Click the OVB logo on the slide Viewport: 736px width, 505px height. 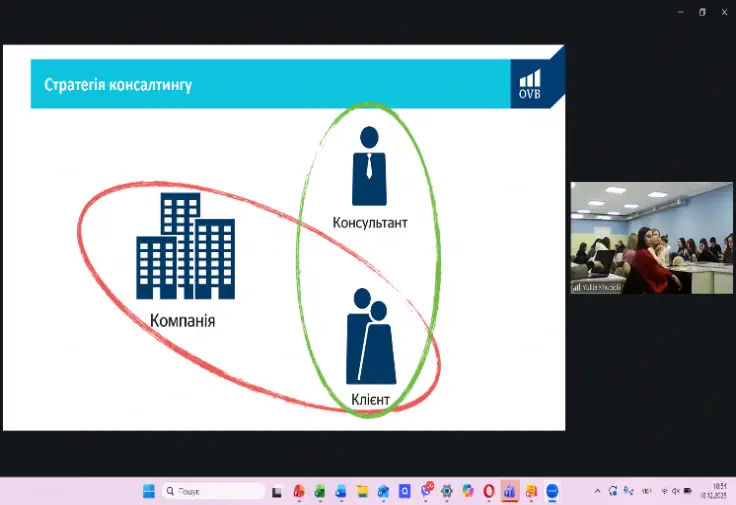click(529, 84)
